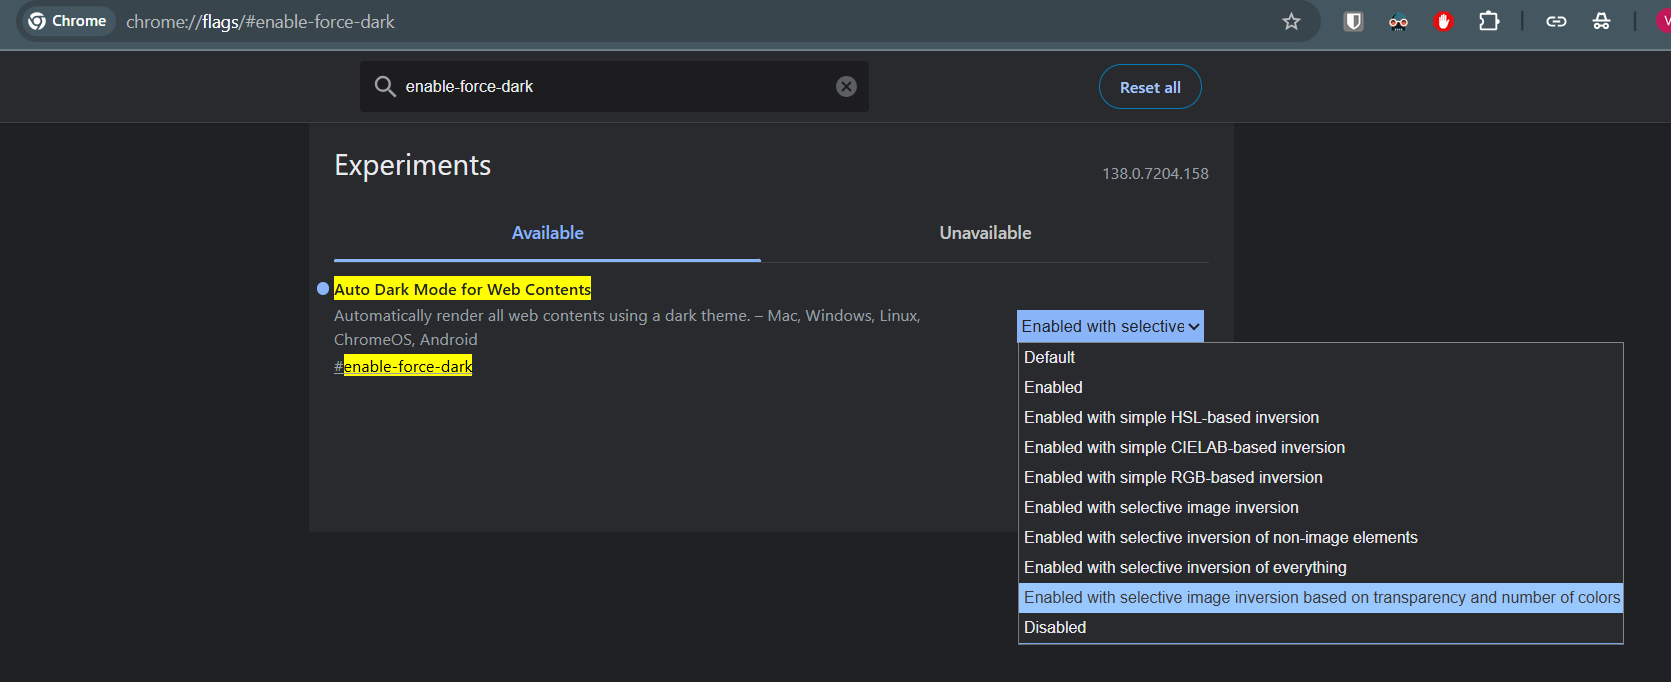Click the bookmark star icon
The width and height of the screenshot is (1671, 682).
(1291, 21)
